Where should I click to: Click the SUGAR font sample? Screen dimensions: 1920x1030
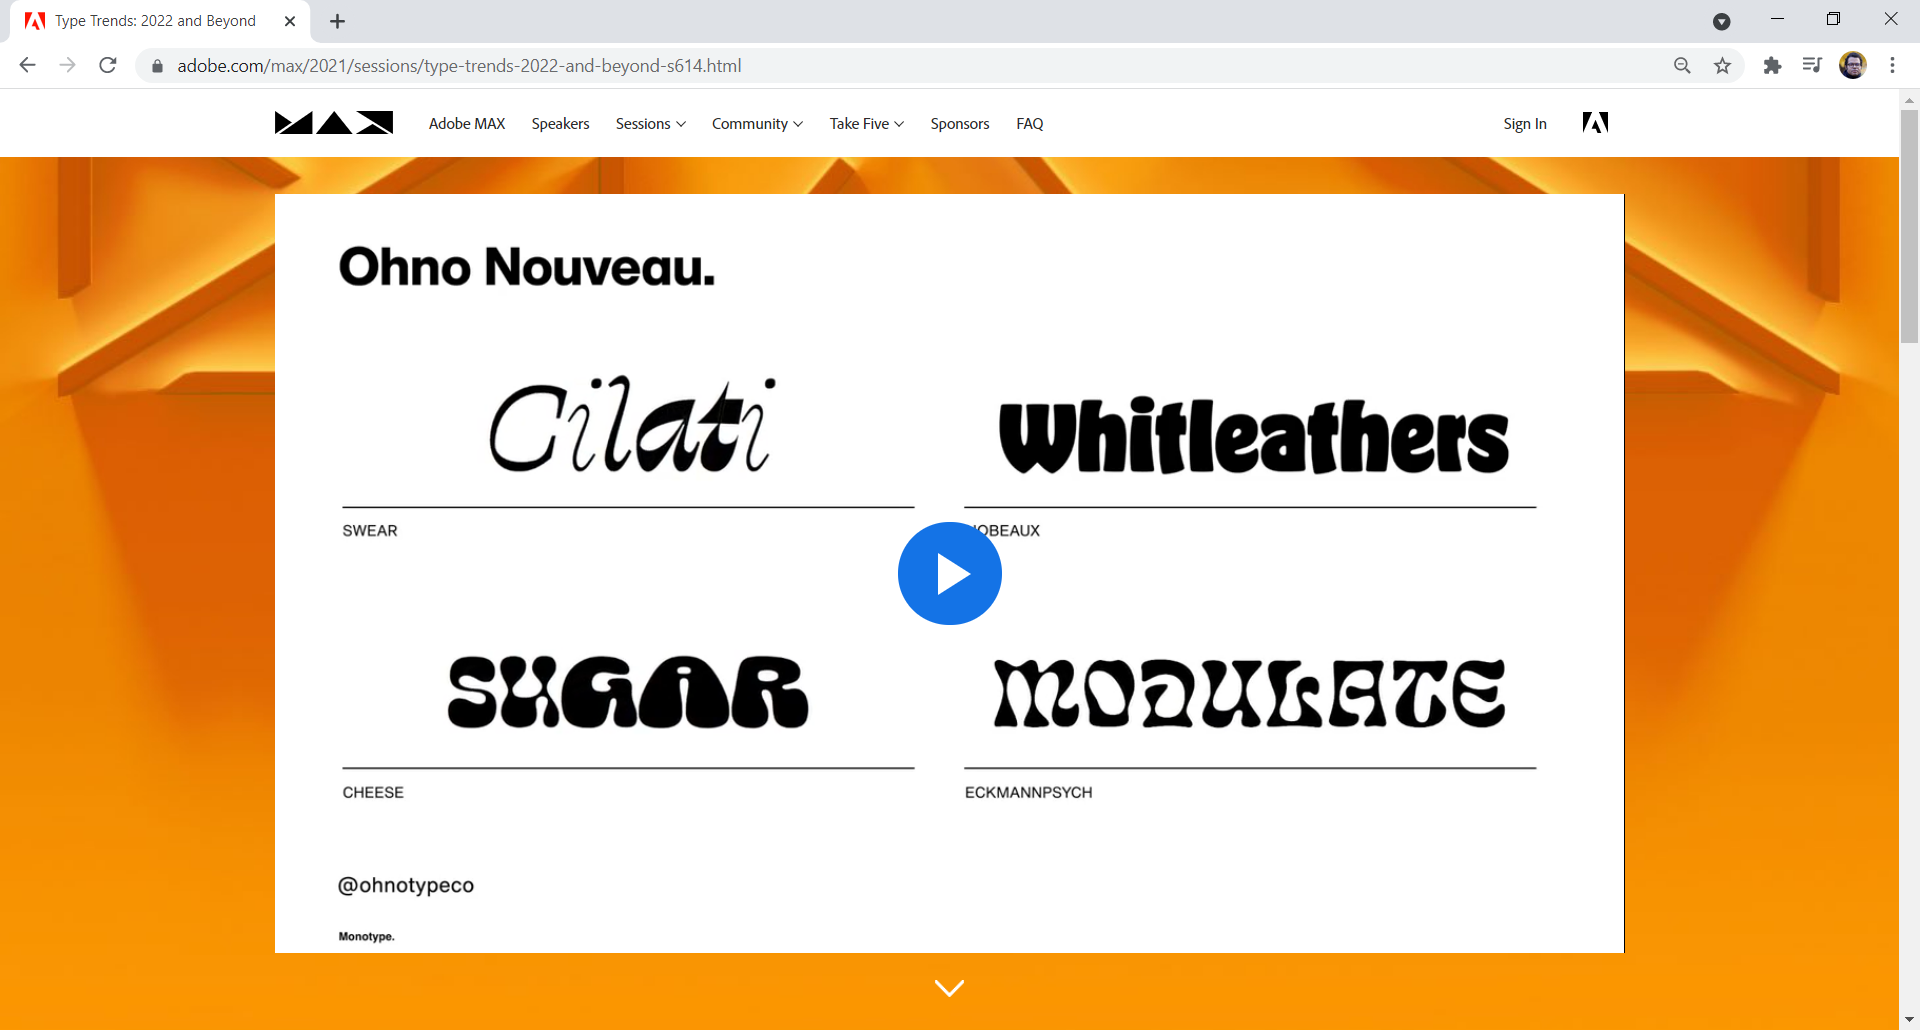pos(628,692)
